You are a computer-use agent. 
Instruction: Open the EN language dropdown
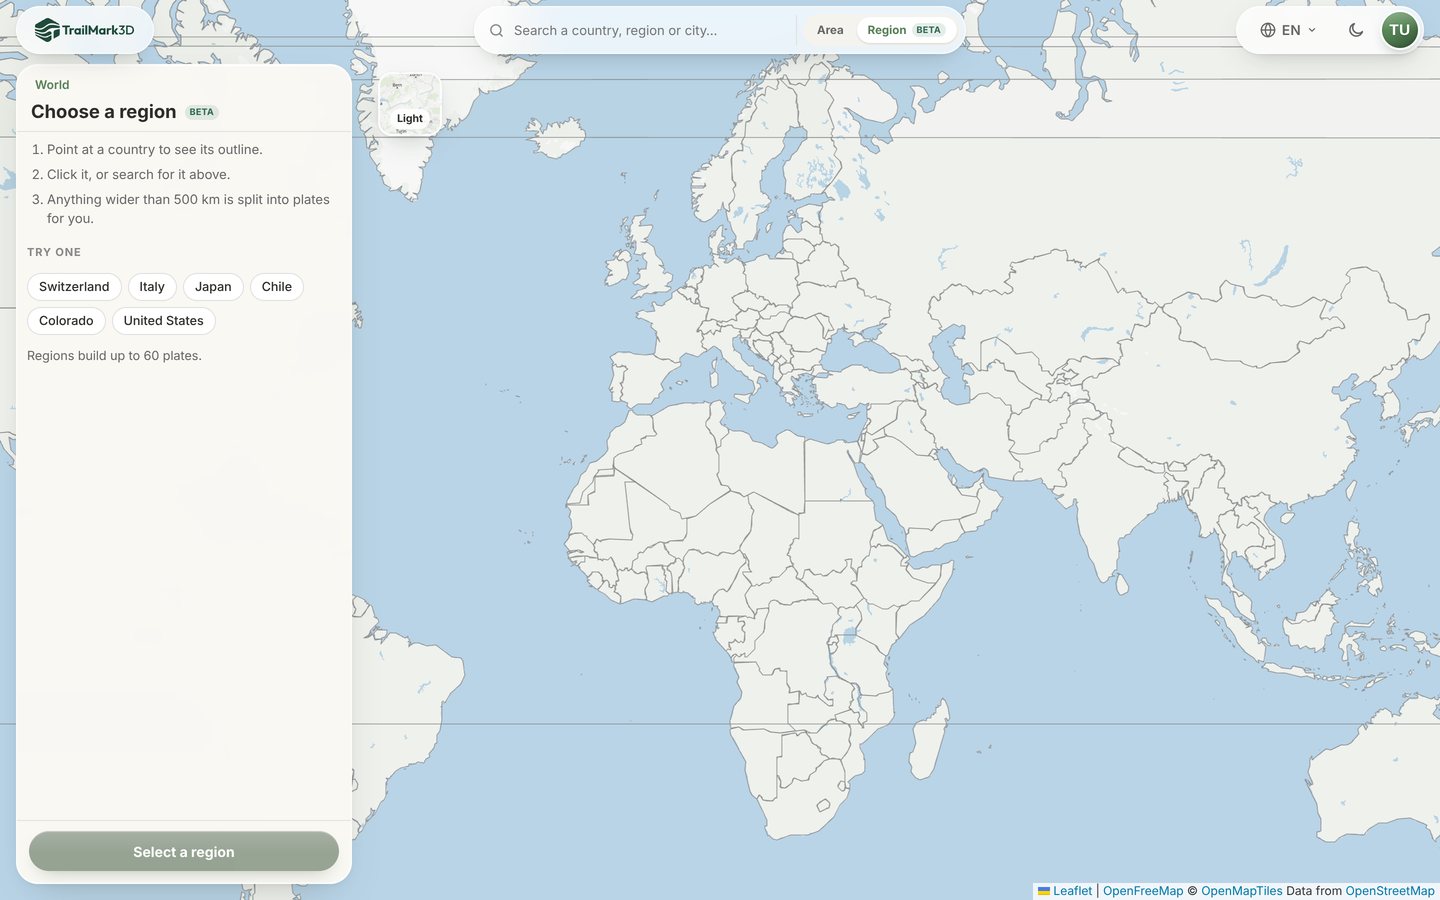(1288, 30)
